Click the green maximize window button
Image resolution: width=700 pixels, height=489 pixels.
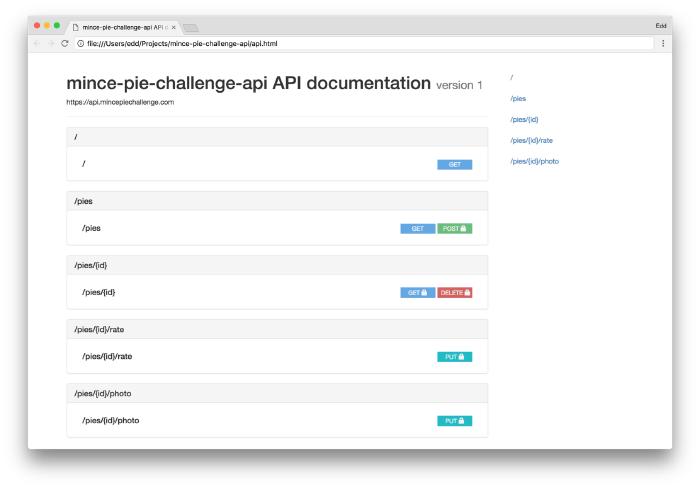click(x=57, y=25)
